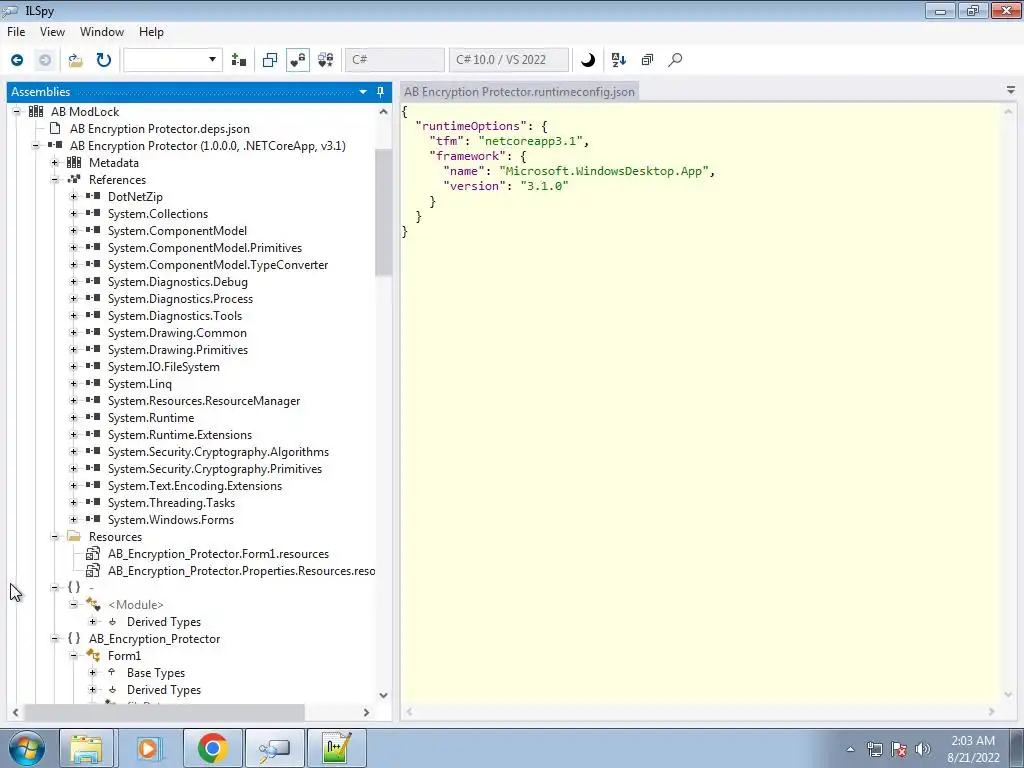Screen dimensions: 1024x768
Task: Select the <Module> class node
Action: [x=135, y=604]
